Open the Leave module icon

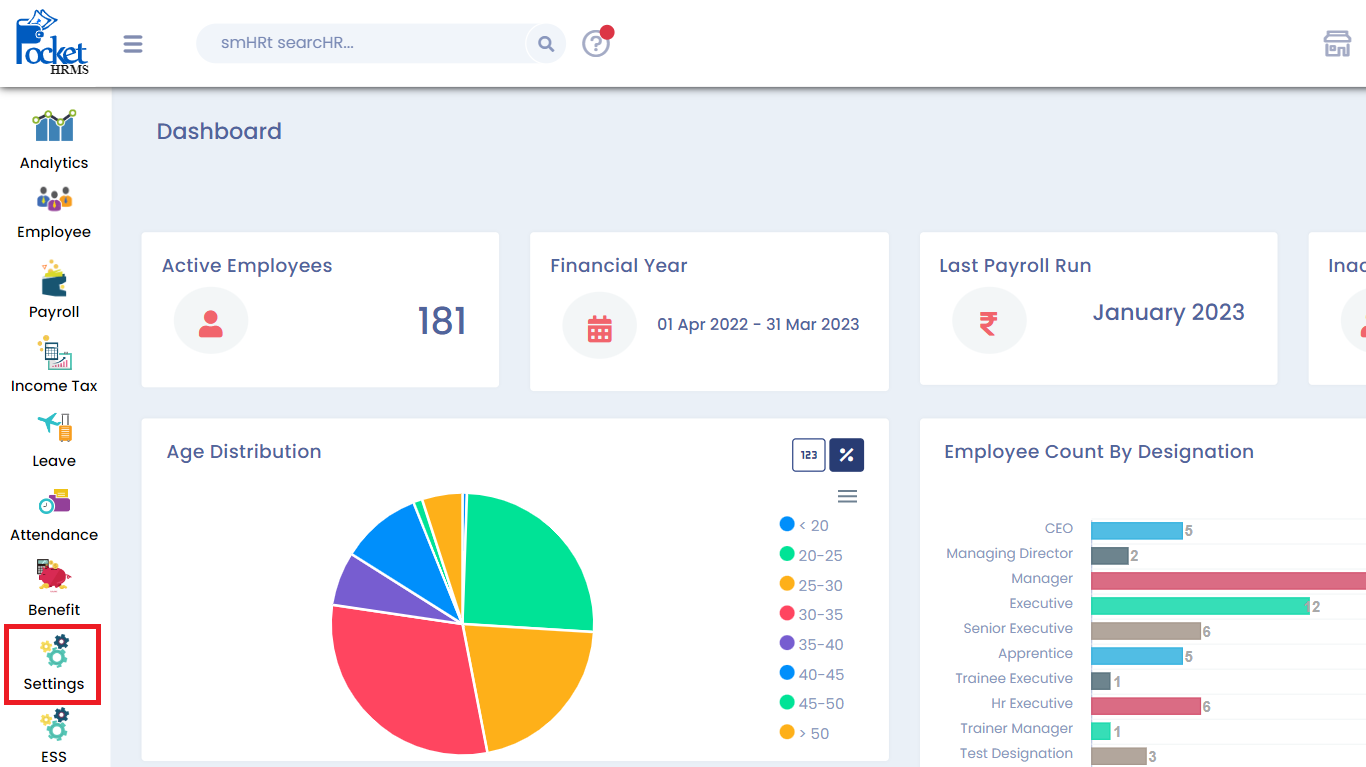coord(54,428)
